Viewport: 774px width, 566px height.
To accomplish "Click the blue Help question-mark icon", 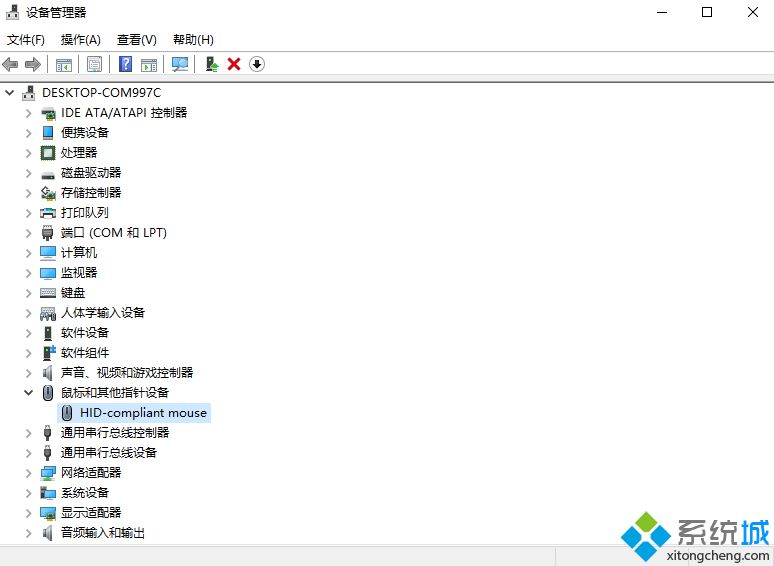I will pos(126,64).
